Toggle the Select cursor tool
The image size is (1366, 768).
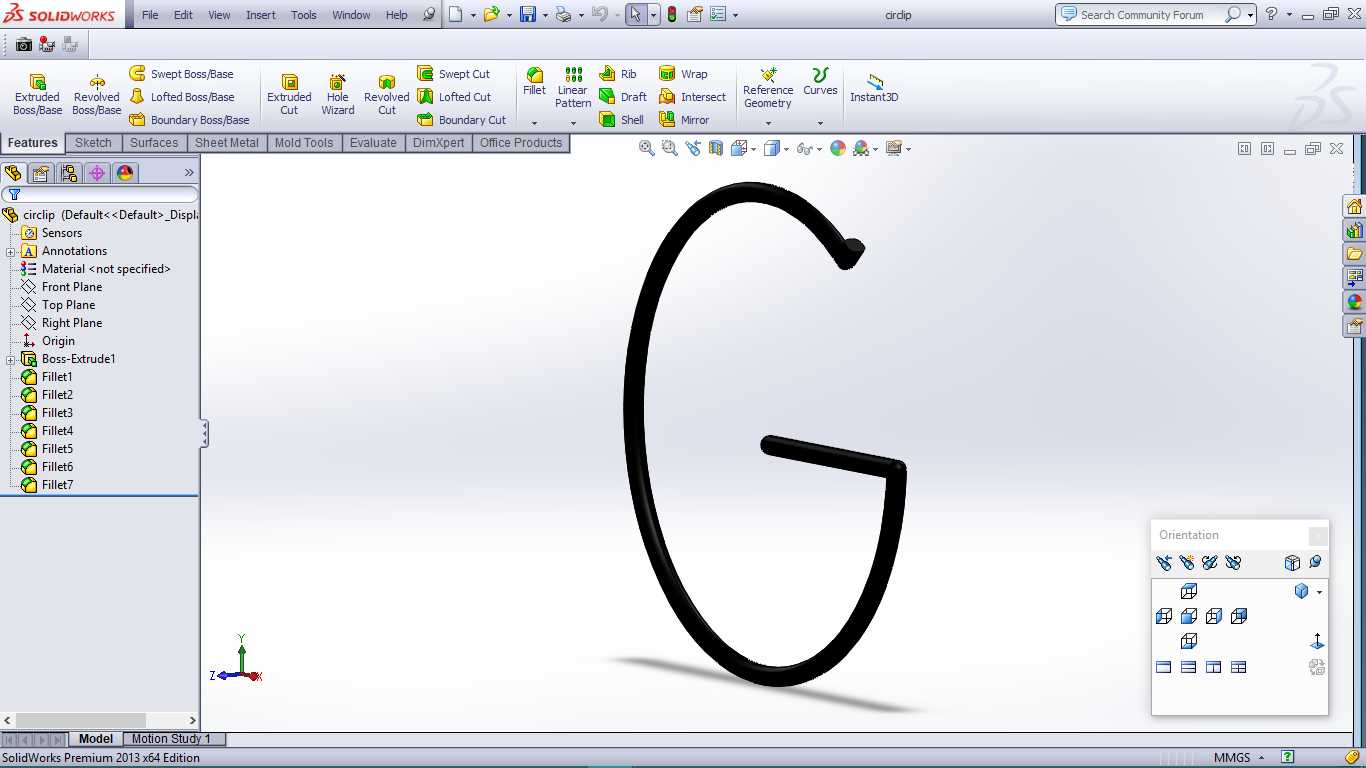636,15
